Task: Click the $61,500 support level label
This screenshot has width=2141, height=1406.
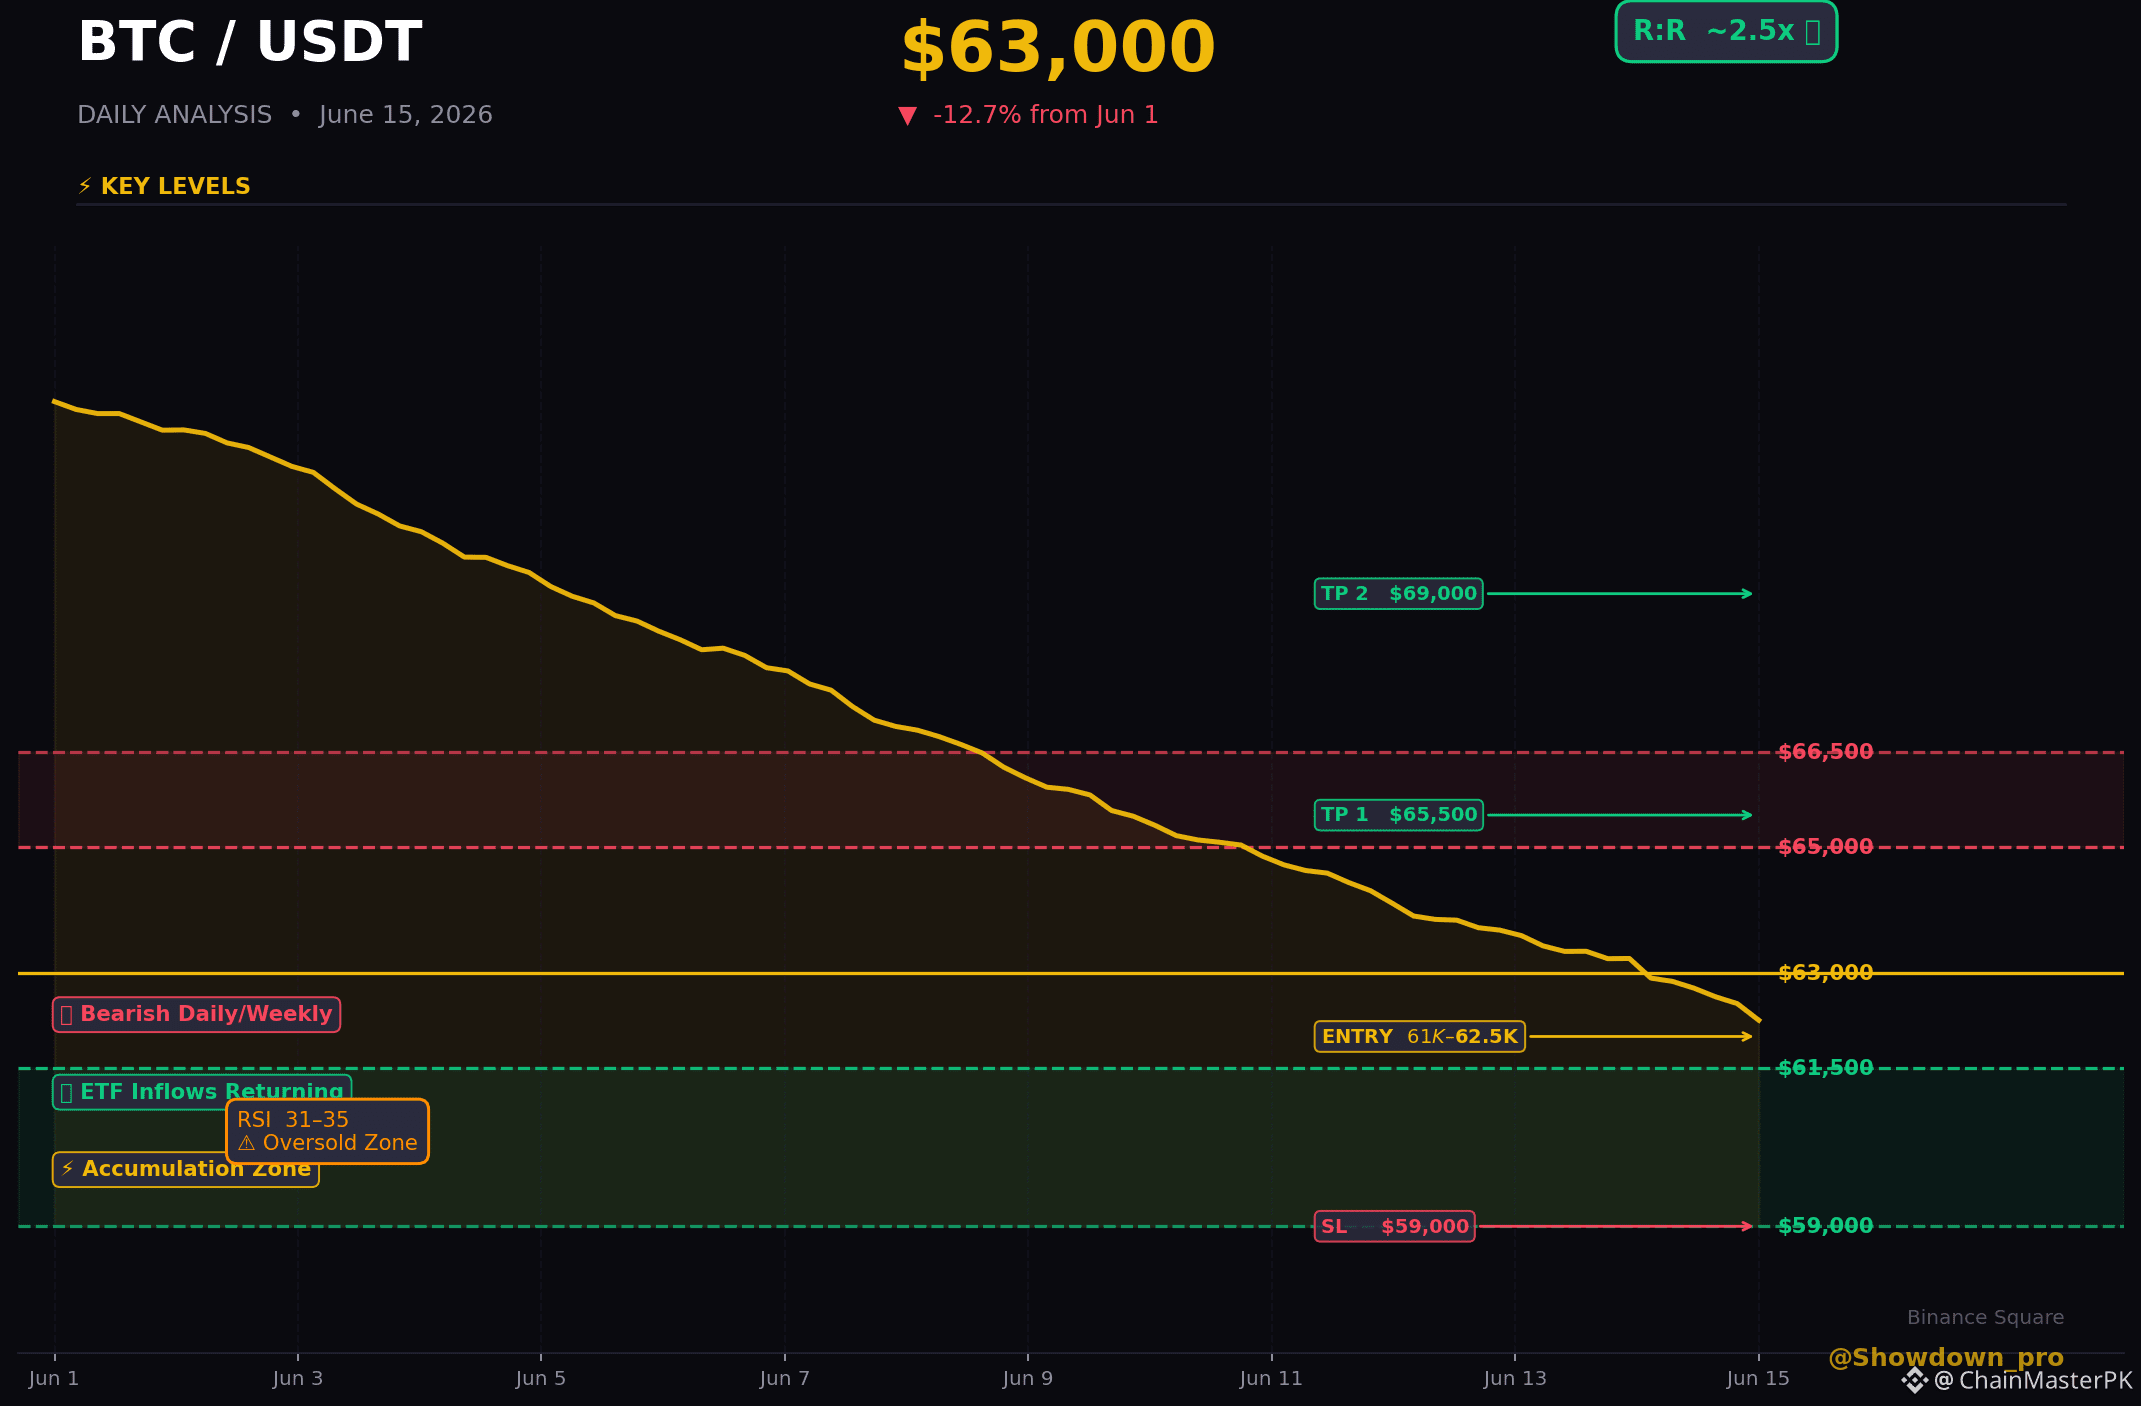Action: [1825, 1068]
